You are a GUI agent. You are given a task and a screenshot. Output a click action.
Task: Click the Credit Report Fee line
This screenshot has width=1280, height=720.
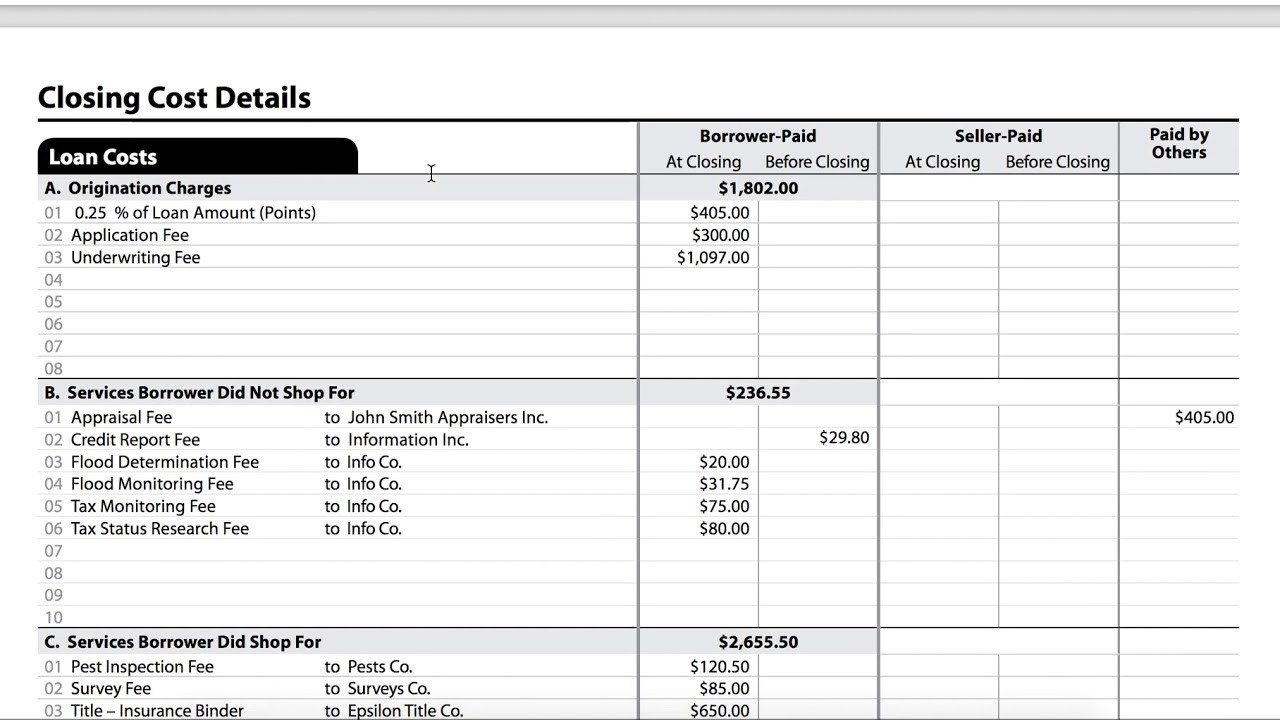coord(135,440)
